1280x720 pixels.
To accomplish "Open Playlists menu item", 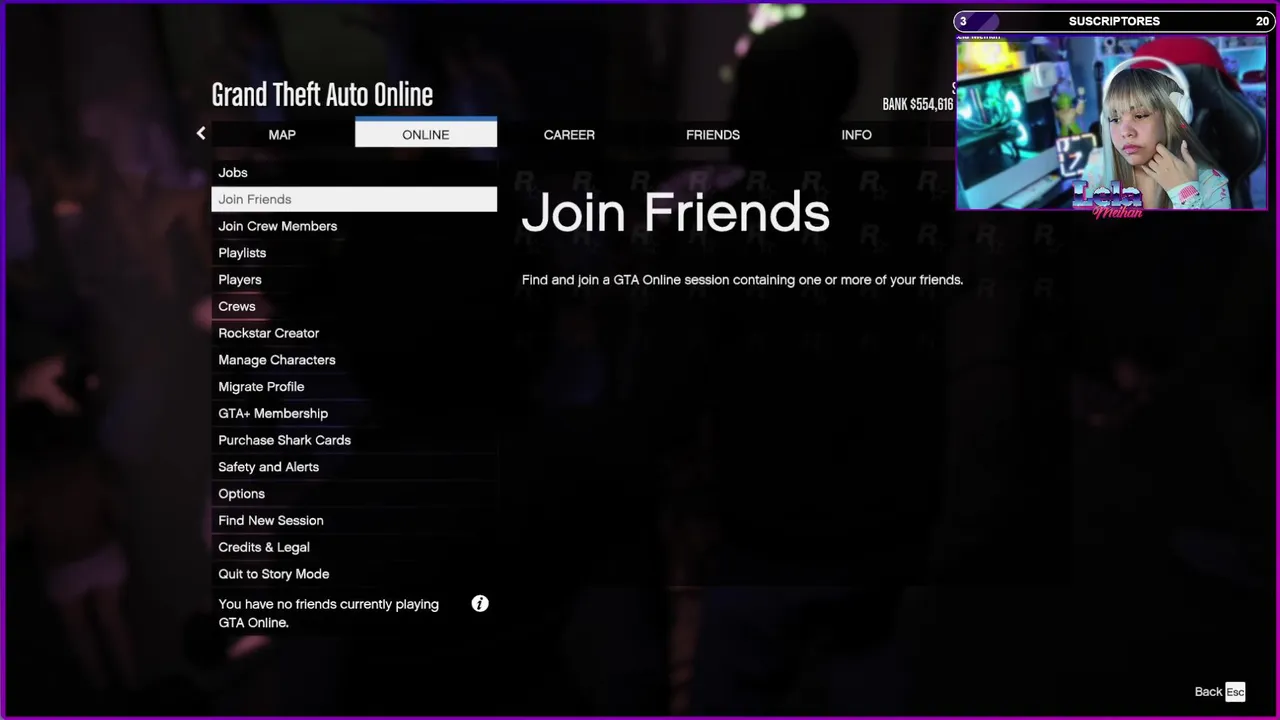I will pos(354,253).
